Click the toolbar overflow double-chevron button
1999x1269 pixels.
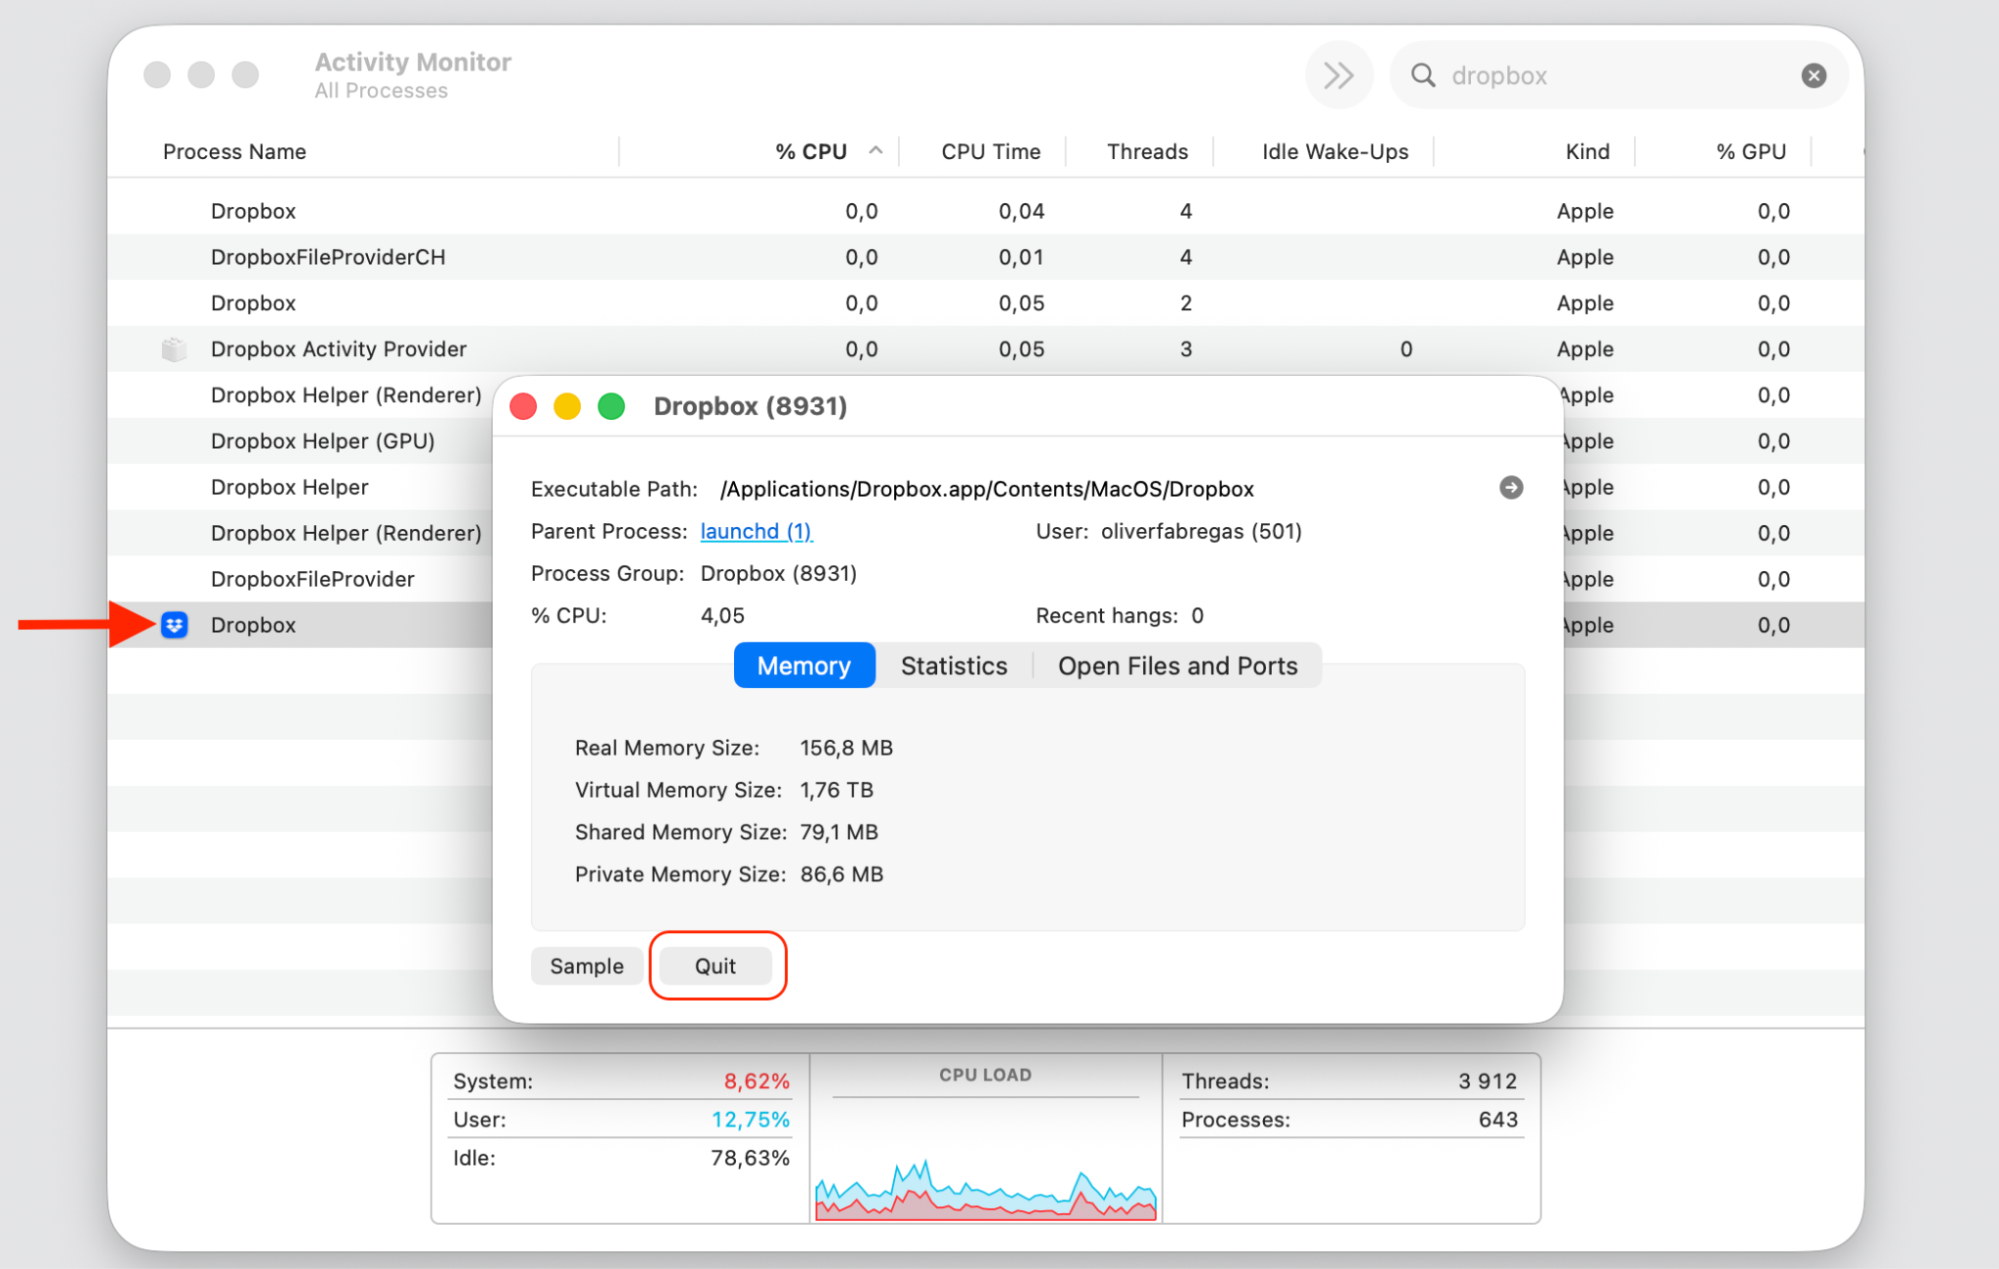[x=1338, y=75]
